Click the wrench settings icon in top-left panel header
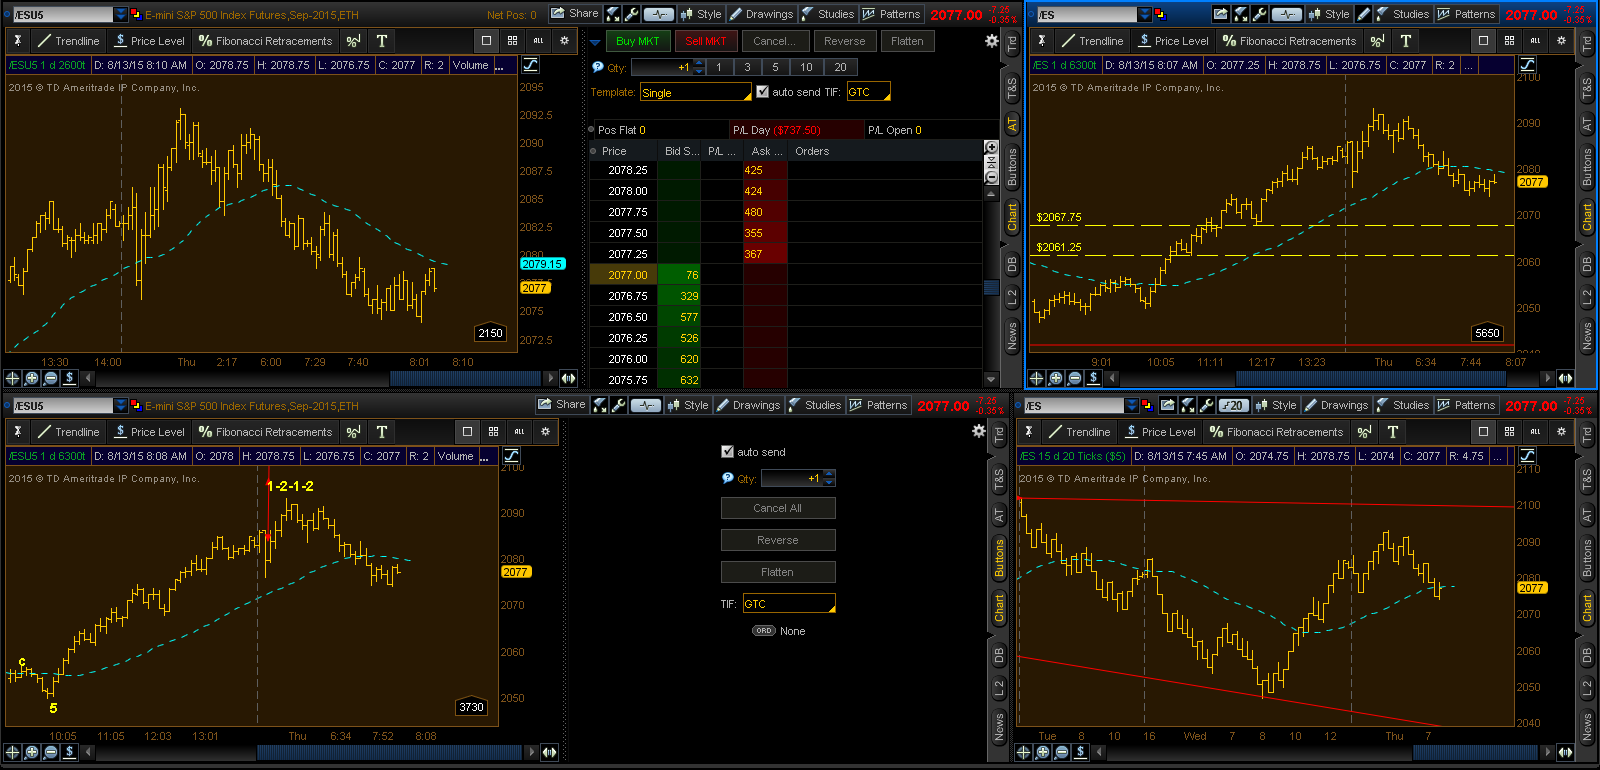 pyautogui.click(x=631, y=14)
